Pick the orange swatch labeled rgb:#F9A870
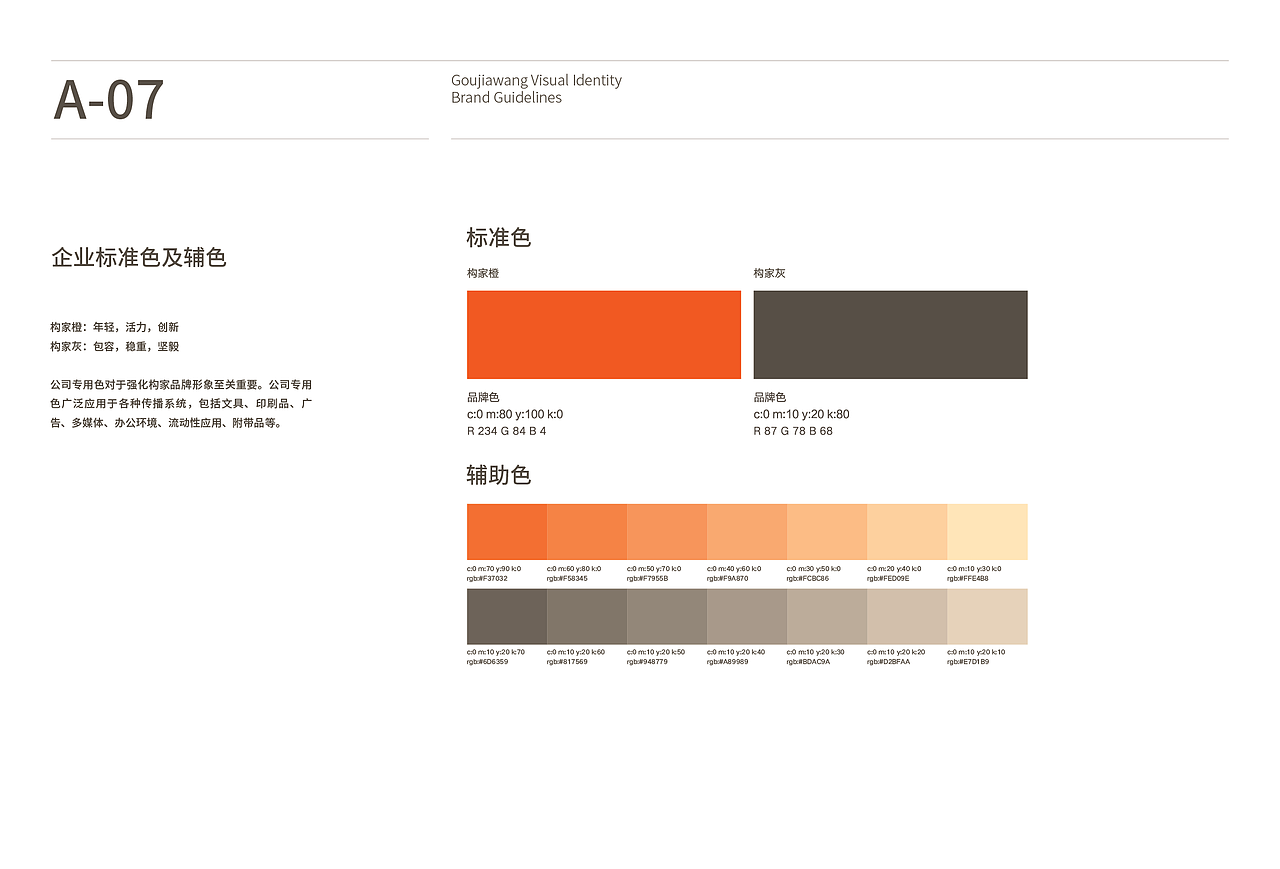The width and height of the screenshot is (1280, 869). click(x=747, y=532)
